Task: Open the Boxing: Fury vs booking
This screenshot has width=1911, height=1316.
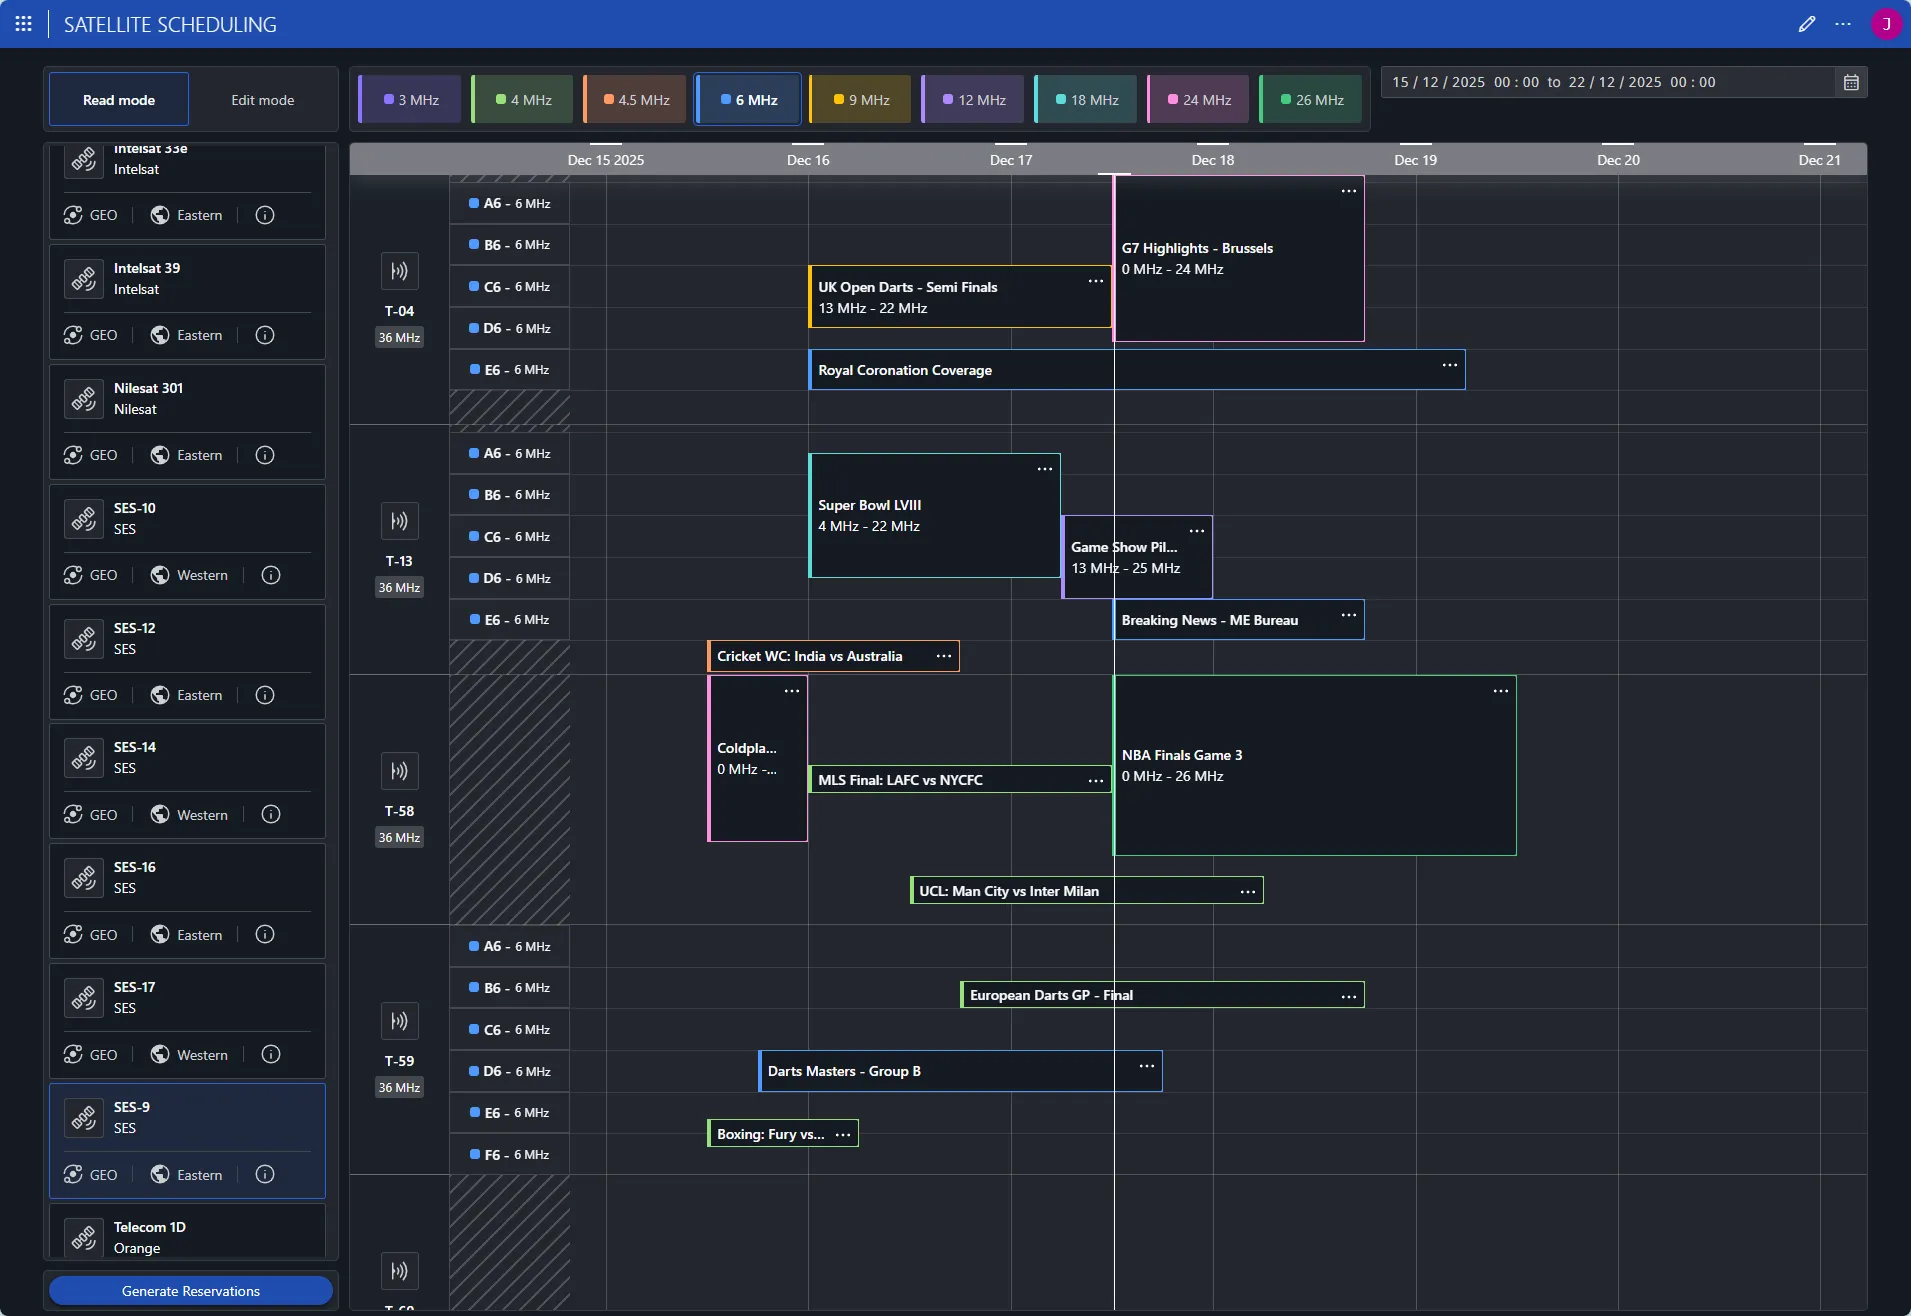Action: coord(782,1134)
